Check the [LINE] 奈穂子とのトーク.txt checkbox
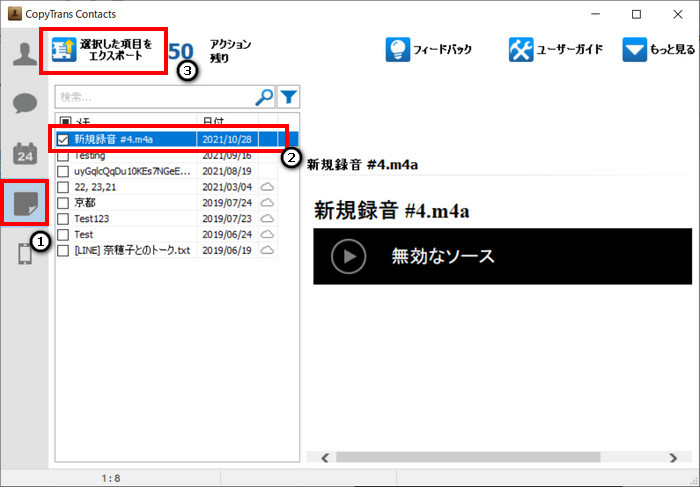 (63, 250)
